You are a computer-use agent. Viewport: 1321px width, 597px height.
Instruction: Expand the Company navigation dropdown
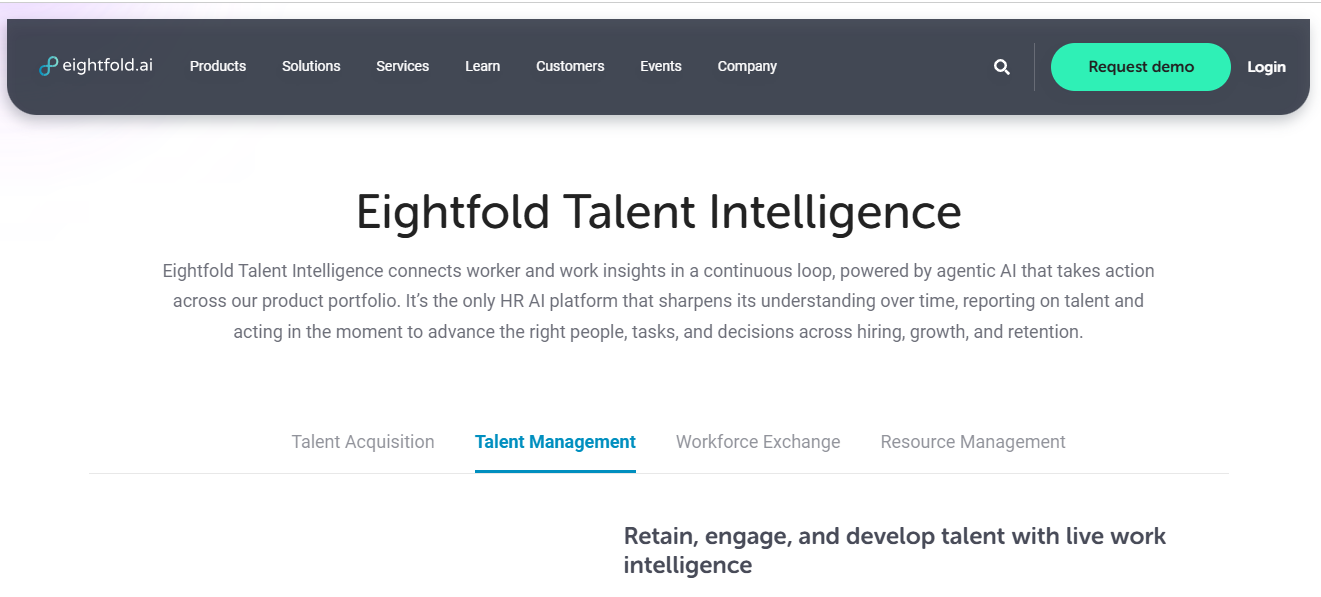coord(747,66)
